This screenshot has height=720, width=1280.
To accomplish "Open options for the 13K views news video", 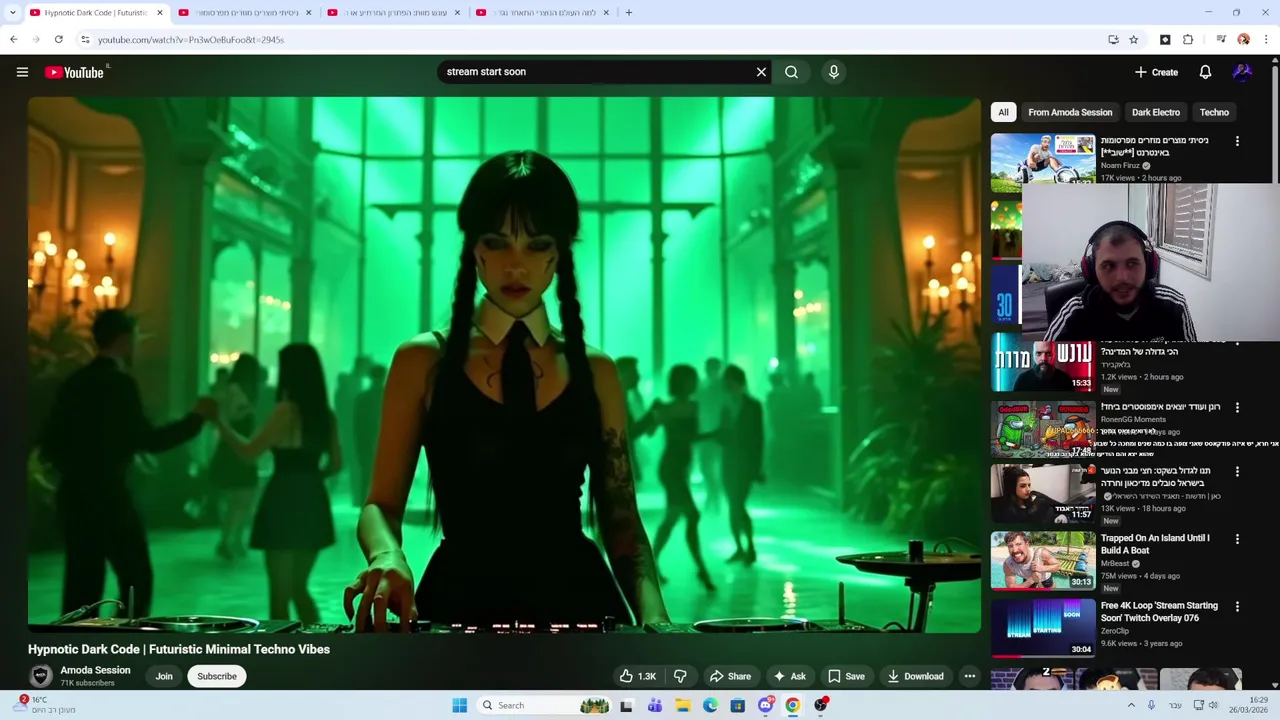I will (x=1237, y=471).
